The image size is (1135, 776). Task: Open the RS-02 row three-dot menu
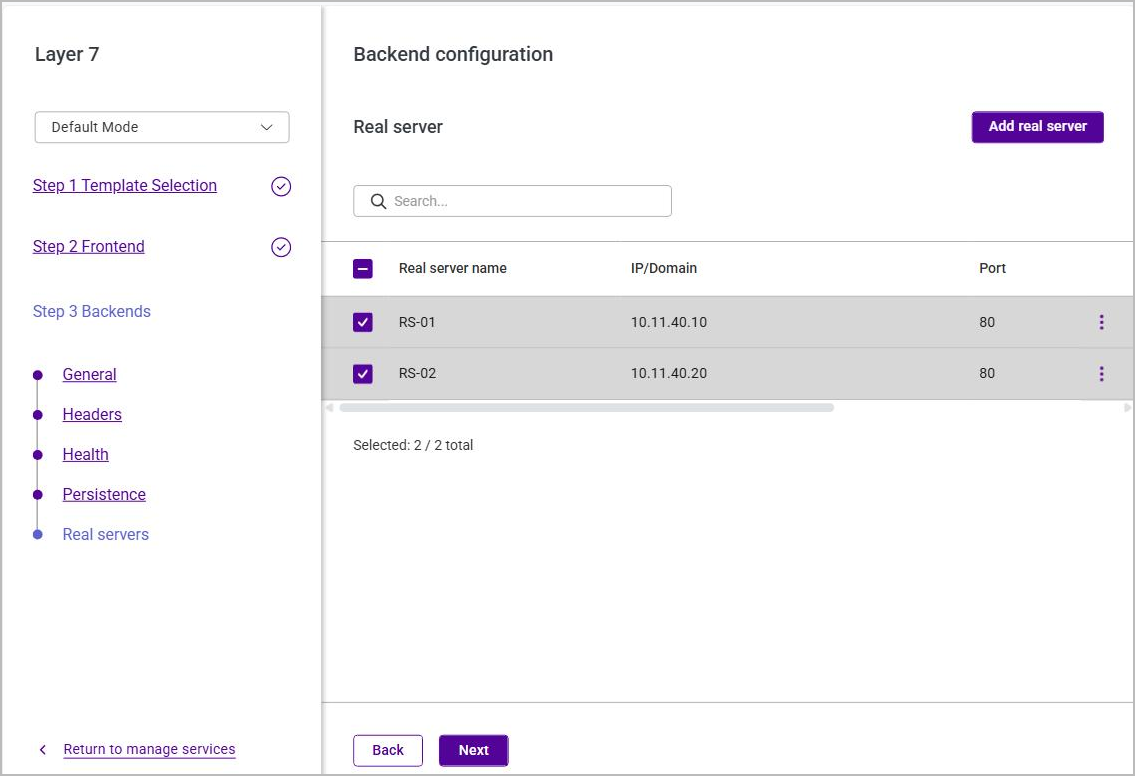pyautogui.click(x=1101, y=374)
